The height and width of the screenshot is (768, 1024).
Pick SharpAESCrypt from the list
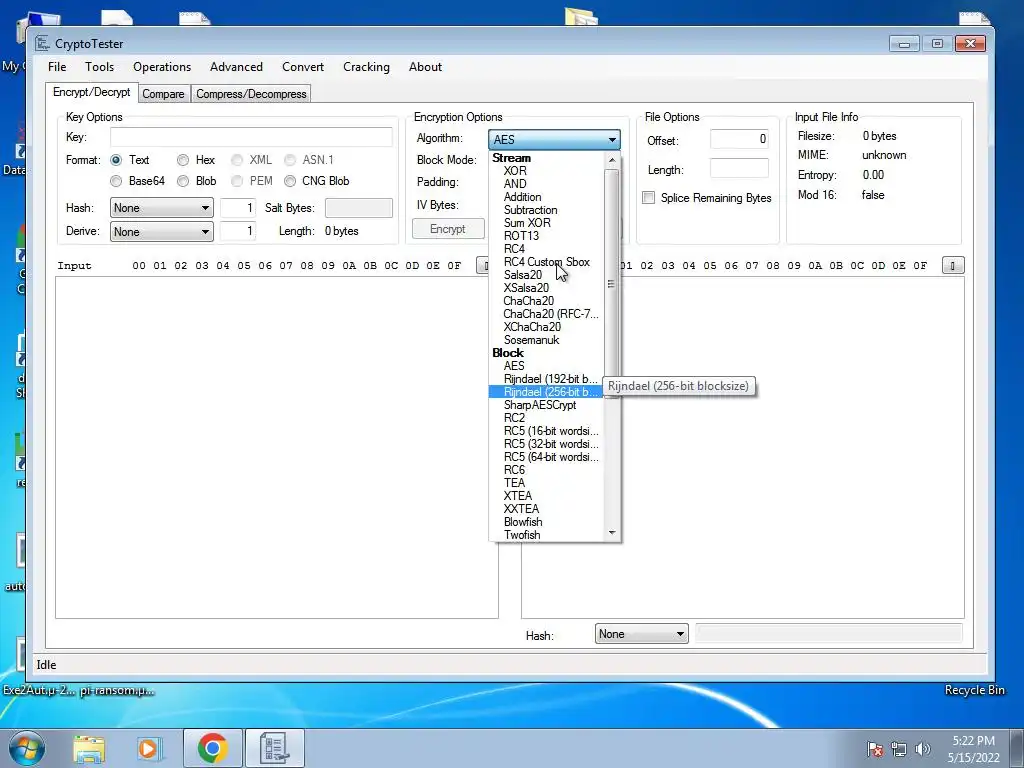pos(540,405)
